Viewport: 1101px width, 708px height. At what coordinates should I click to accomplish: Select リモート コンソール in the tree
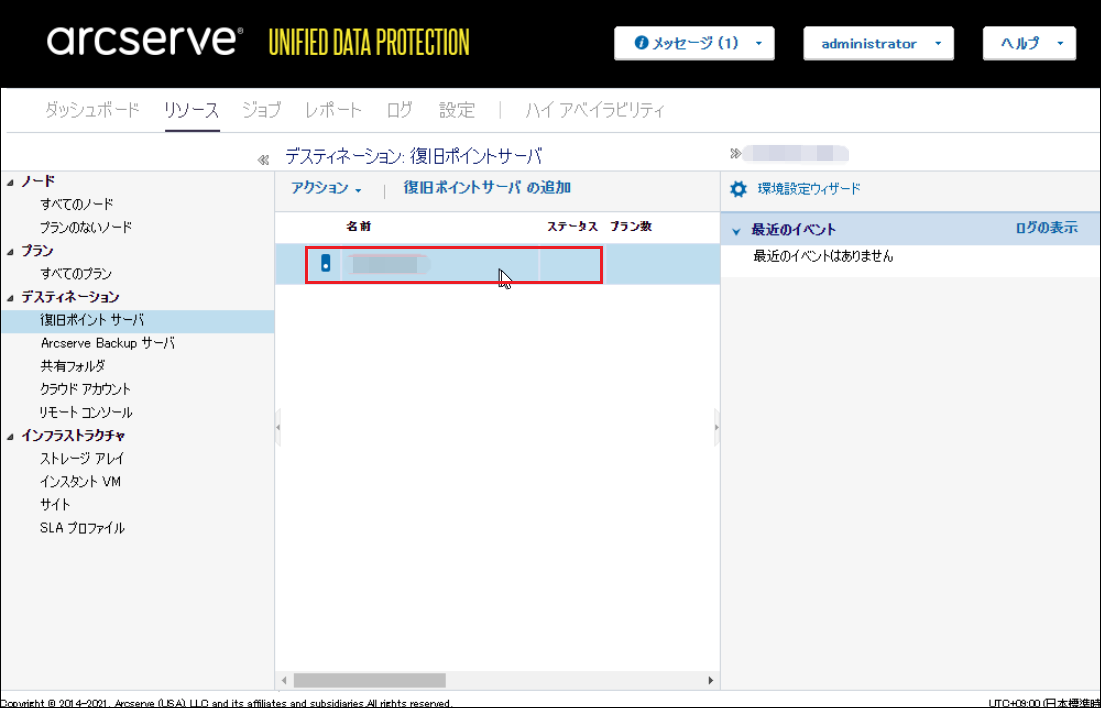pyautogui.click(x=86, y=412)
